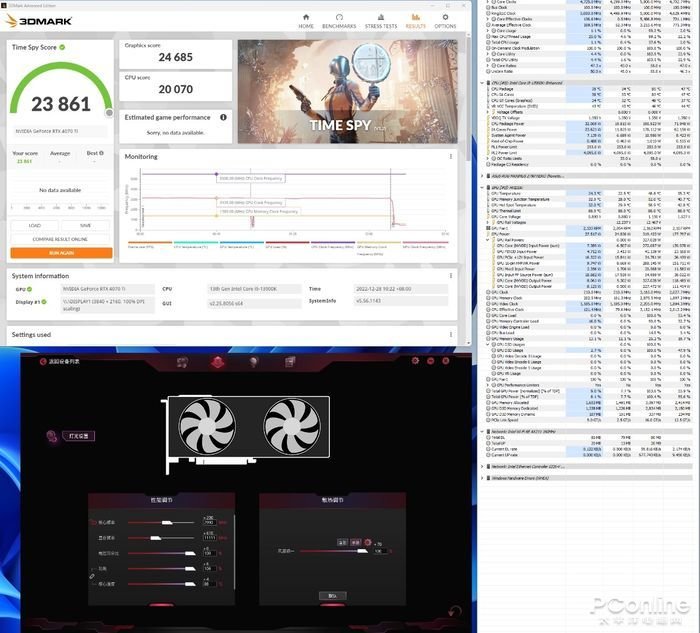Expand the ASUS ROG motherboard sensor section
Viewport: 700px width, 633px height.
(482, 176)
